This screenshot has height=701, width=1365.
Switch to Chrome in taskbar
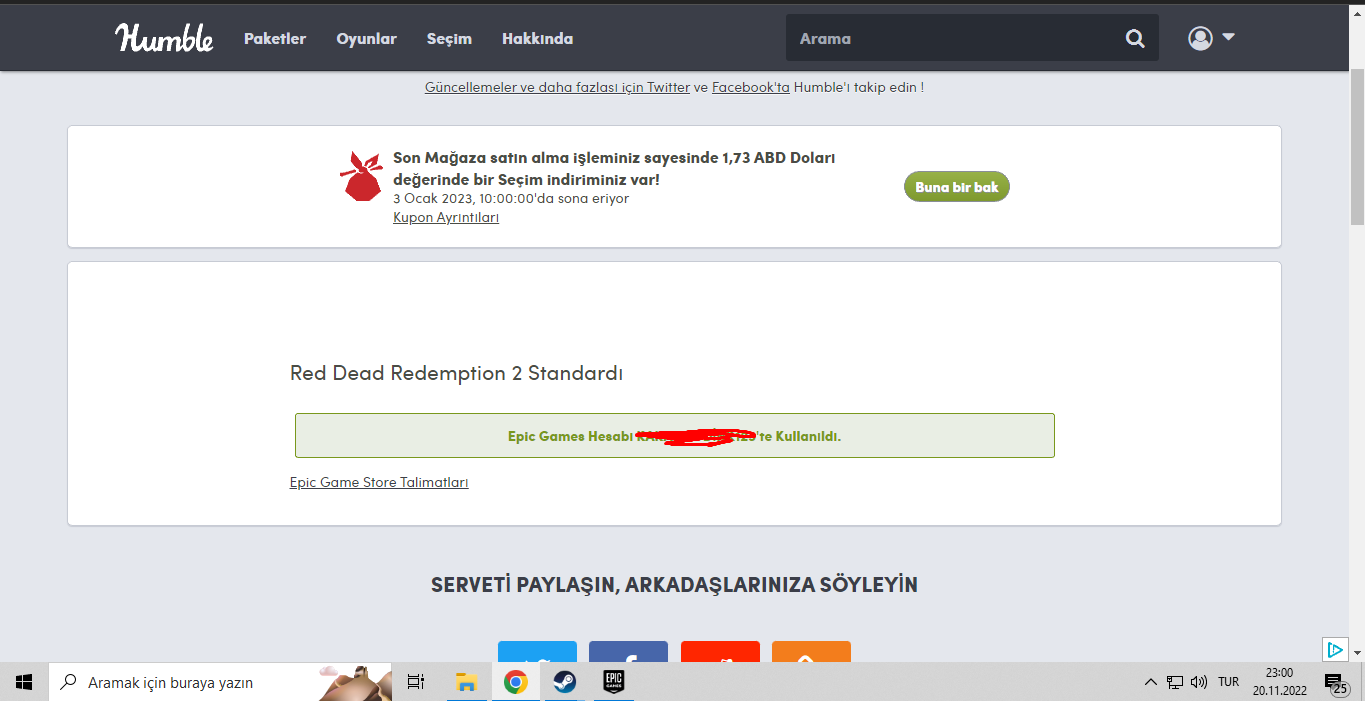click(x=516, y=682)
